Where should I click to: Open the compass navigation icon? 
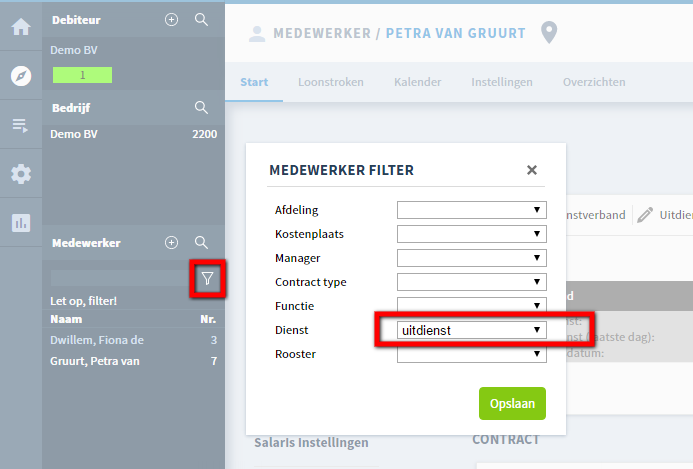click(21, 76)
